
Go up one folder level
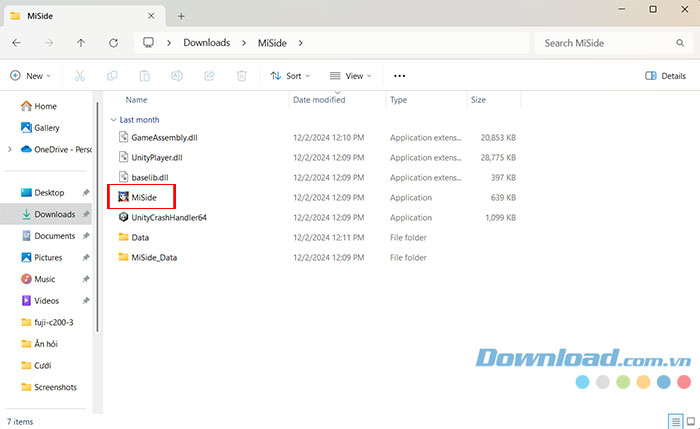pyautogui.click(x=81, y=43)
